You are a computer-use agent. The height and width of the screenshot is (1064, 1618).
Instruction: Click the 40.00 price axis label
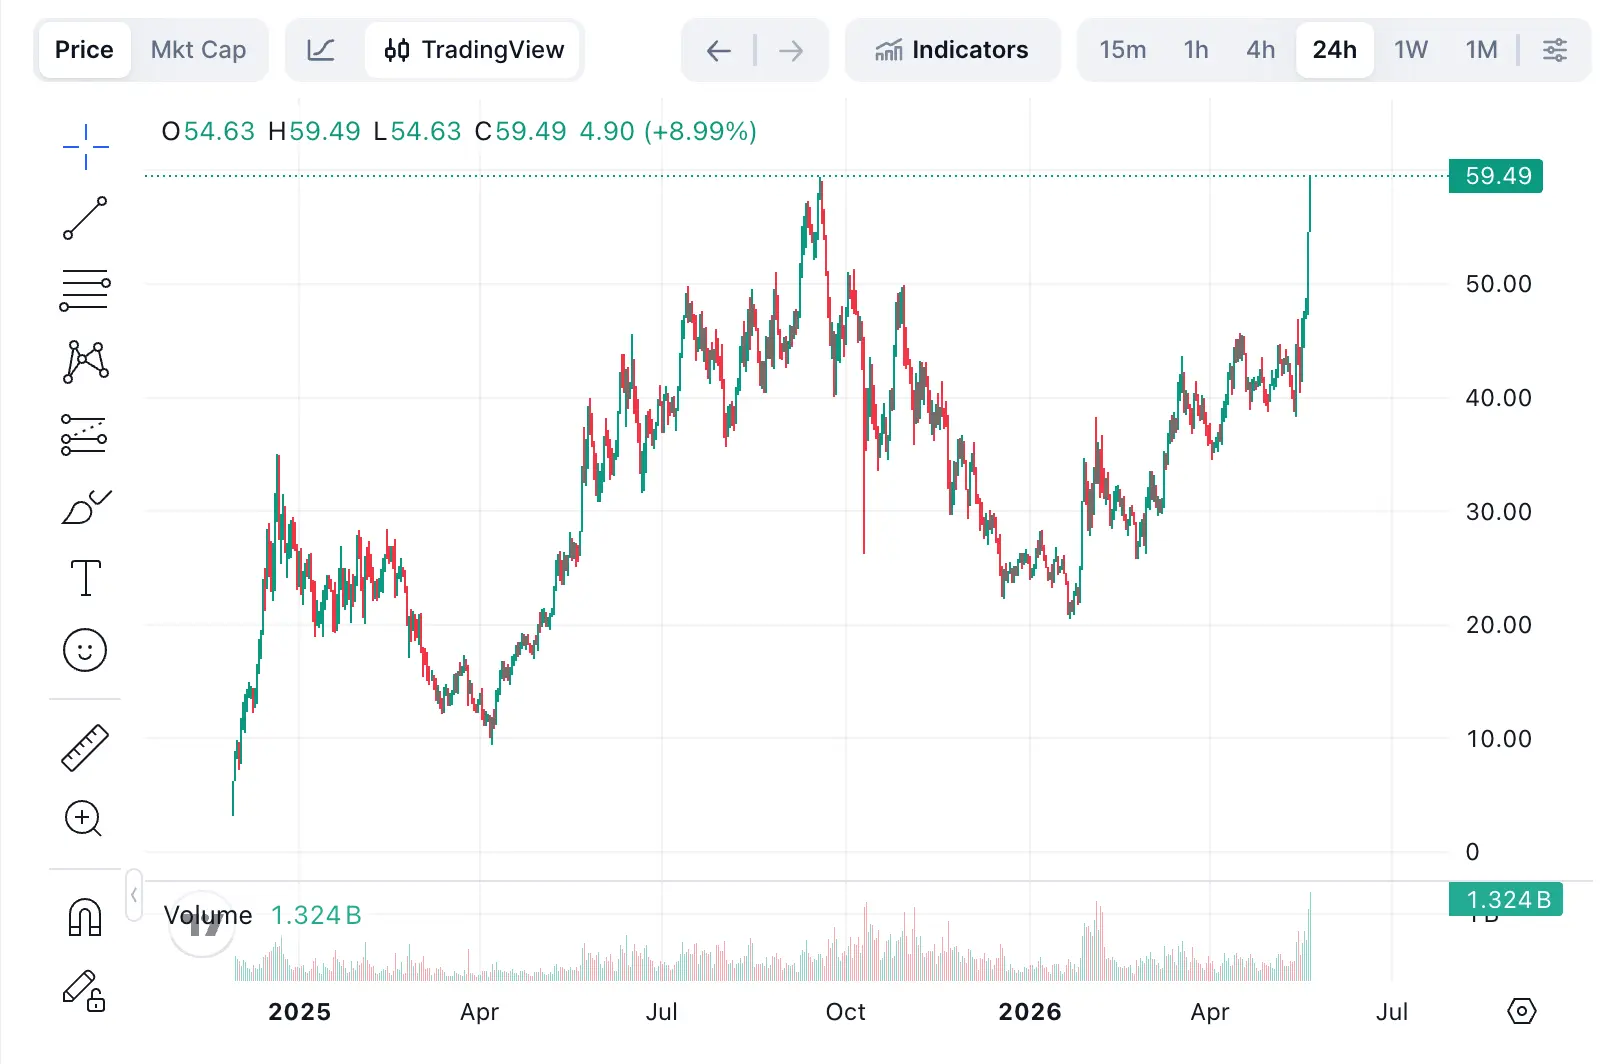1498,398
